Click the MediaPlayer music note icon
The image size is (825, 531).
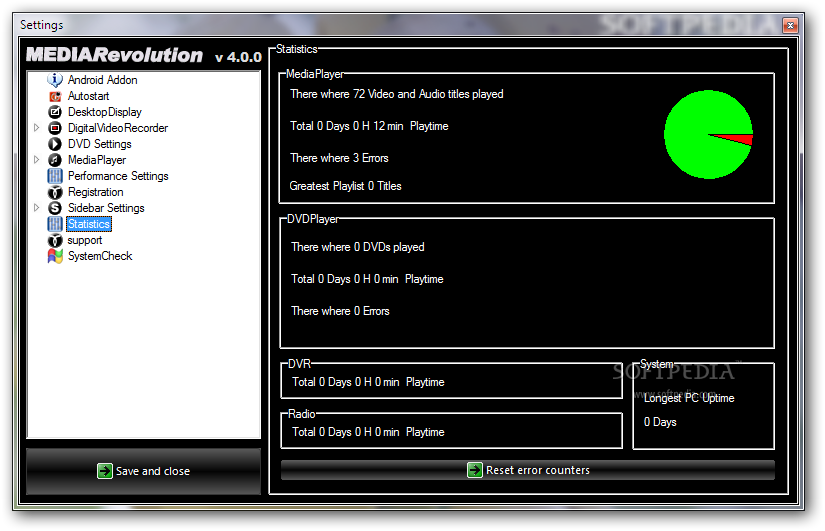tap(55, 160)
